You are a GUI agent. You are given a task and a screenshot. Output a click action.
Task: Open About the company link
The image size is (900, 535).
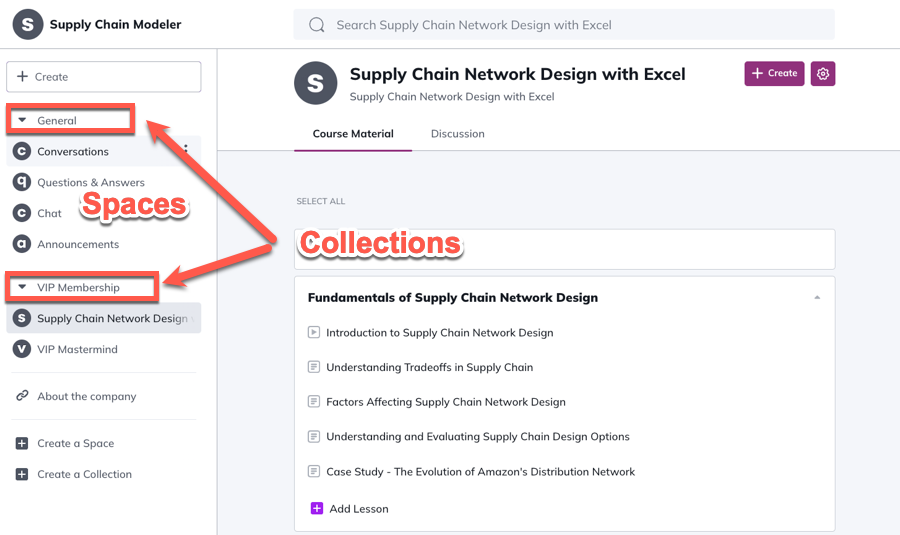tap(87, 396)
